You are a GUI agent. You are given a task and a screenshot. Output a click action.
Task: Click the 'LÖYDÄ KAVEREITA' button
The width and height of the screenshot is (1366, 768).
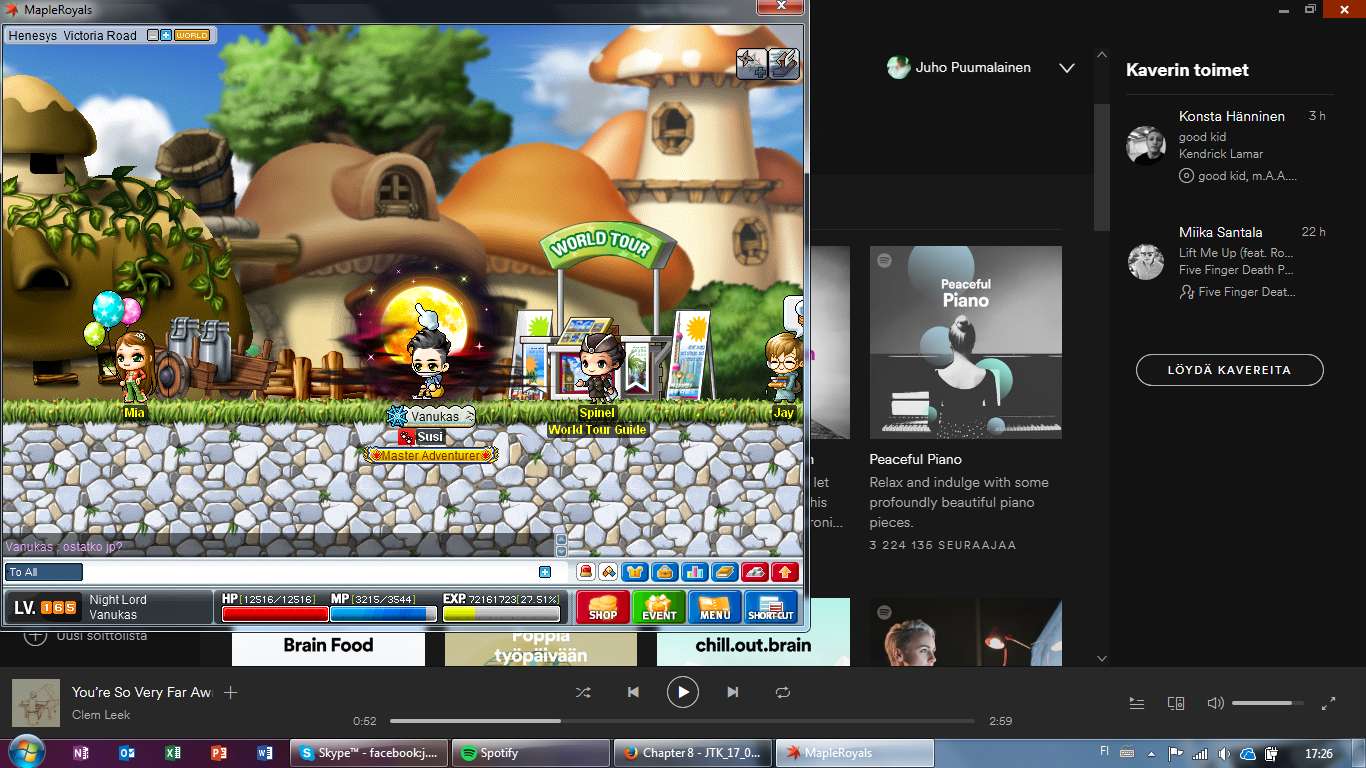[x=1230, y=370]
